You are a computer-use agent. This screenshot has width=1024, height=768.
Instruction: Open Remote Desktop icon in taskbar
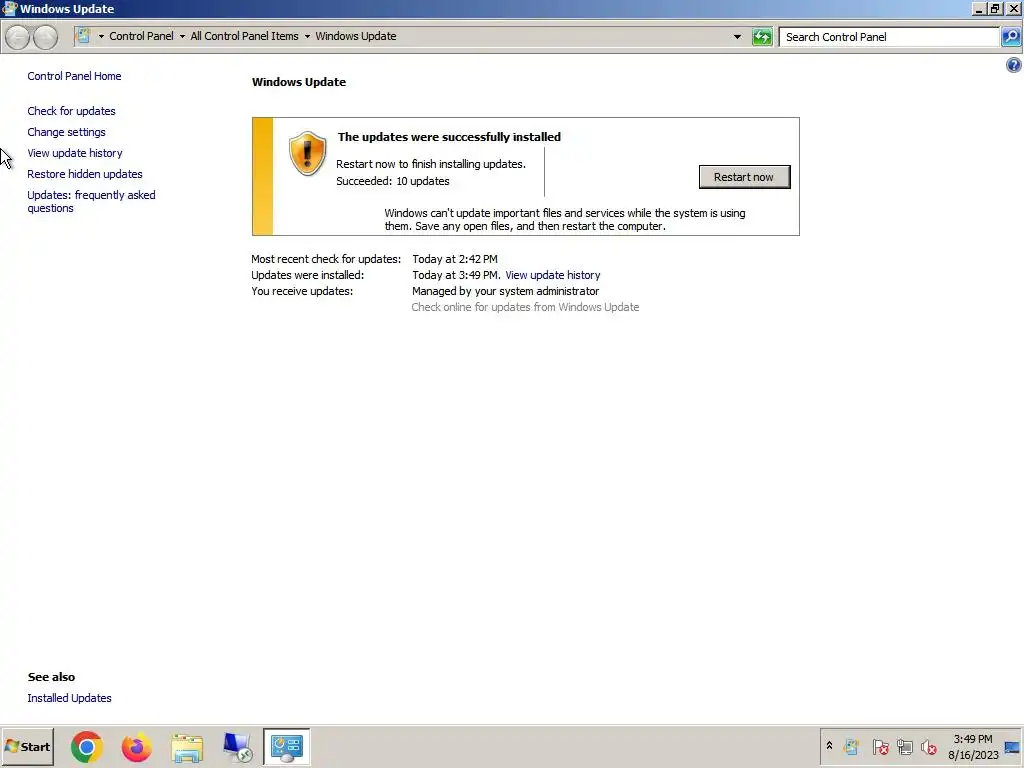tap(236, 747)
